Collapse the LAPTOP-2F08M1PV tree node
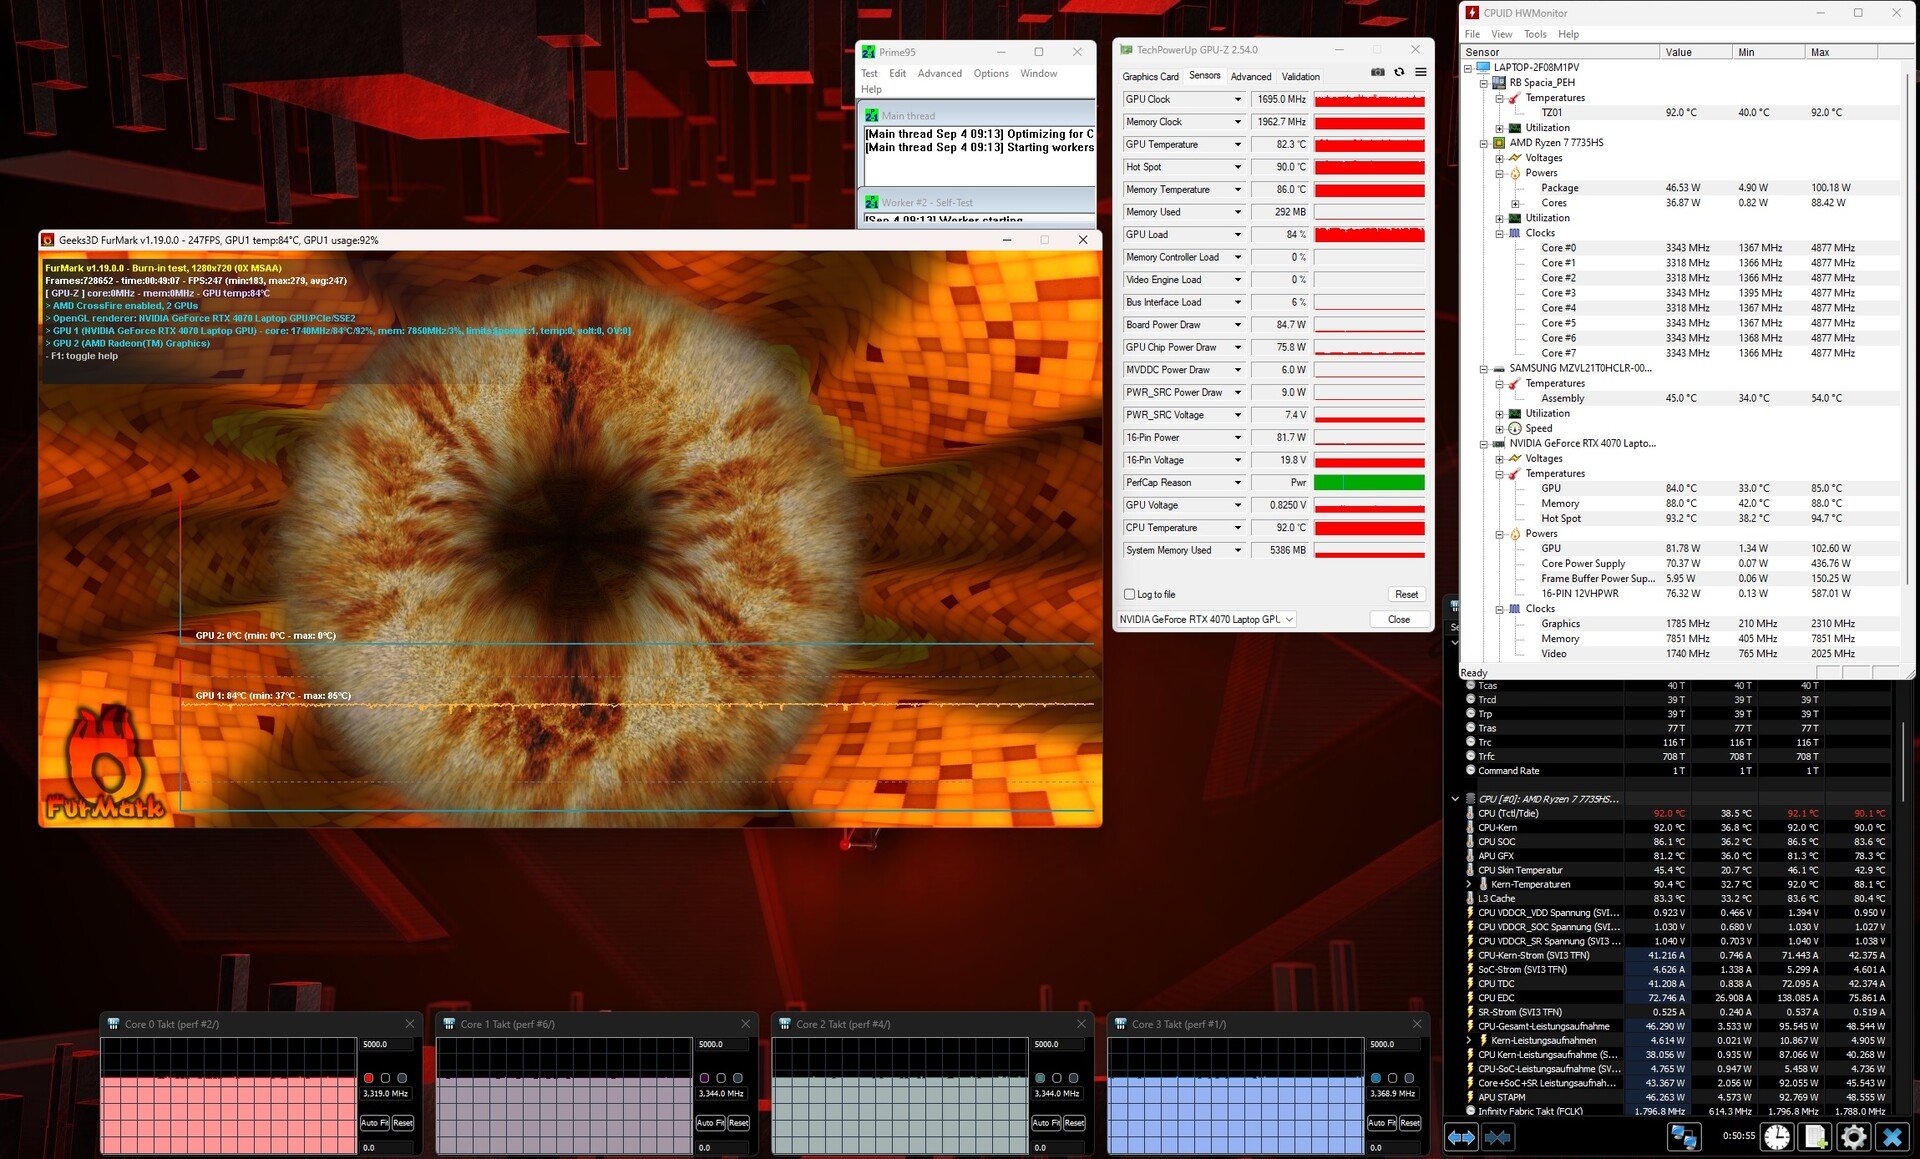 [x=1468, y=68]
